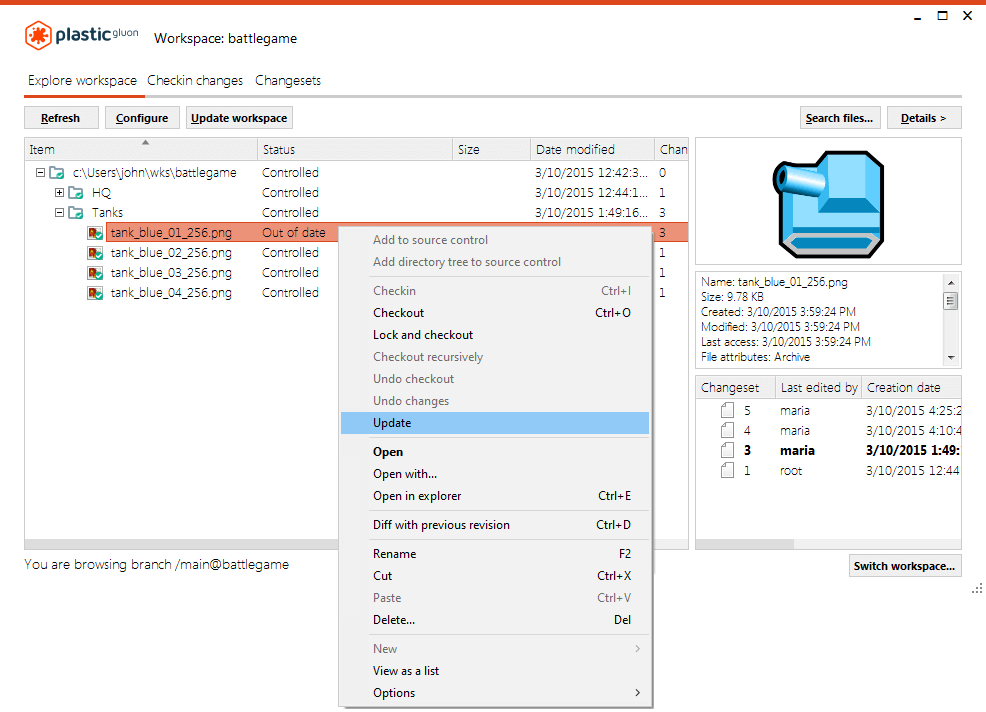986x712 pixels.
Task: Select the tank_blue_04_256.png file name
Action: coord(171,294)
